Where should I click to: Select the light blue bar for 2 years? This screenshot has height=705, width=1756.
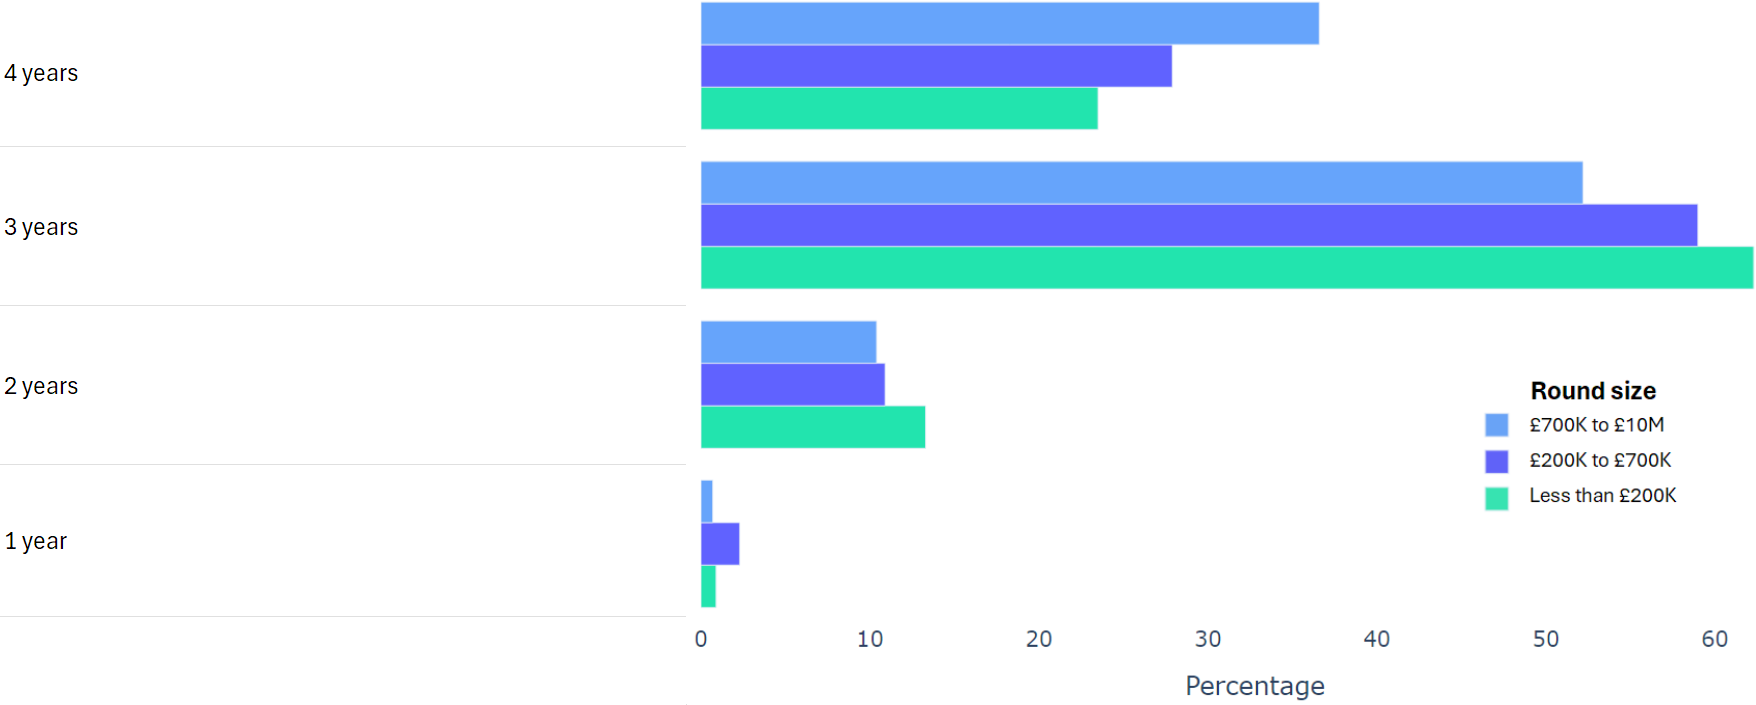click(788, 342)
